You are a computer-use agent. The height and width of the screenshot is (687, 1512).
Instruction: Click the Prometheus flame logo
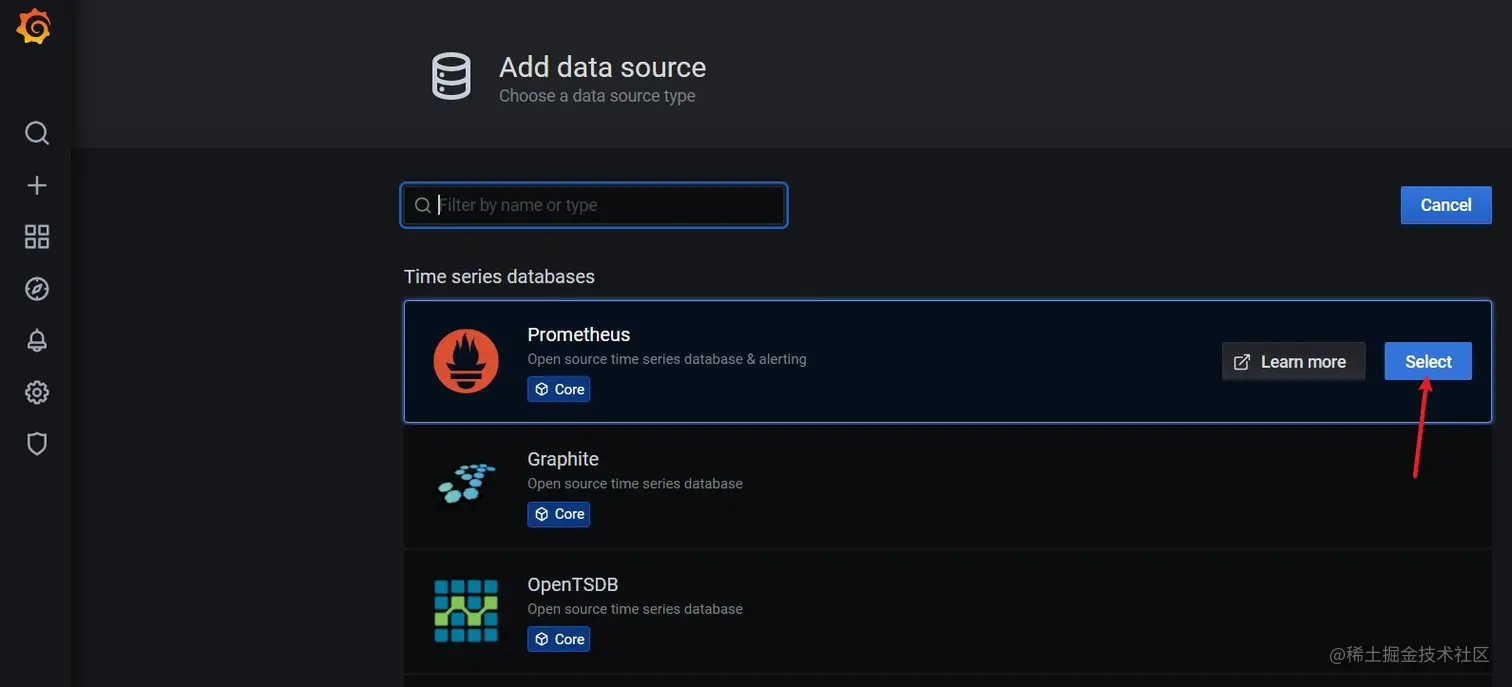pos(466,361)
